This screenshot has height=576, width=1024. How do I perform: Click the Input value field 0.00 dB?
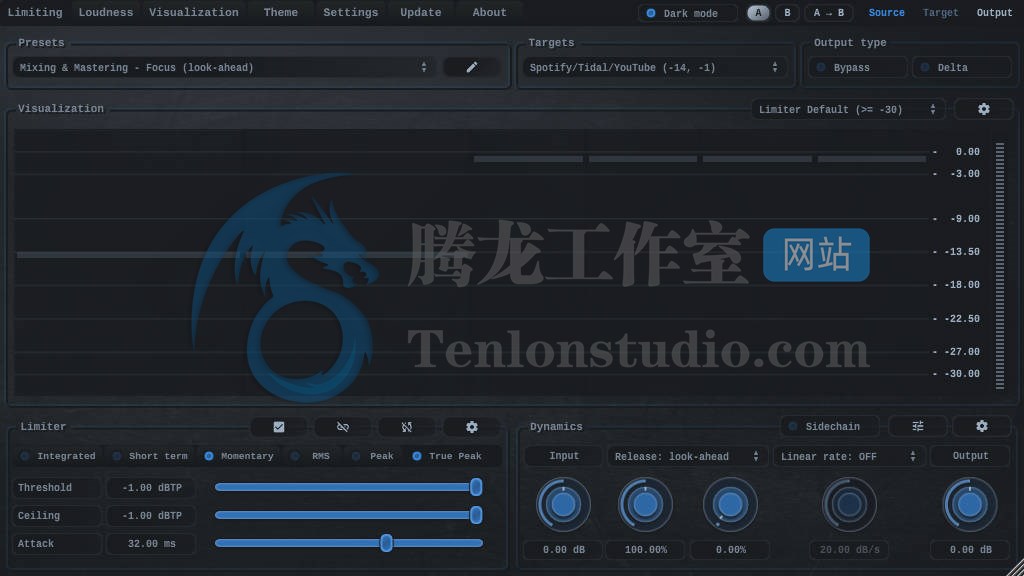pos(564,550)
